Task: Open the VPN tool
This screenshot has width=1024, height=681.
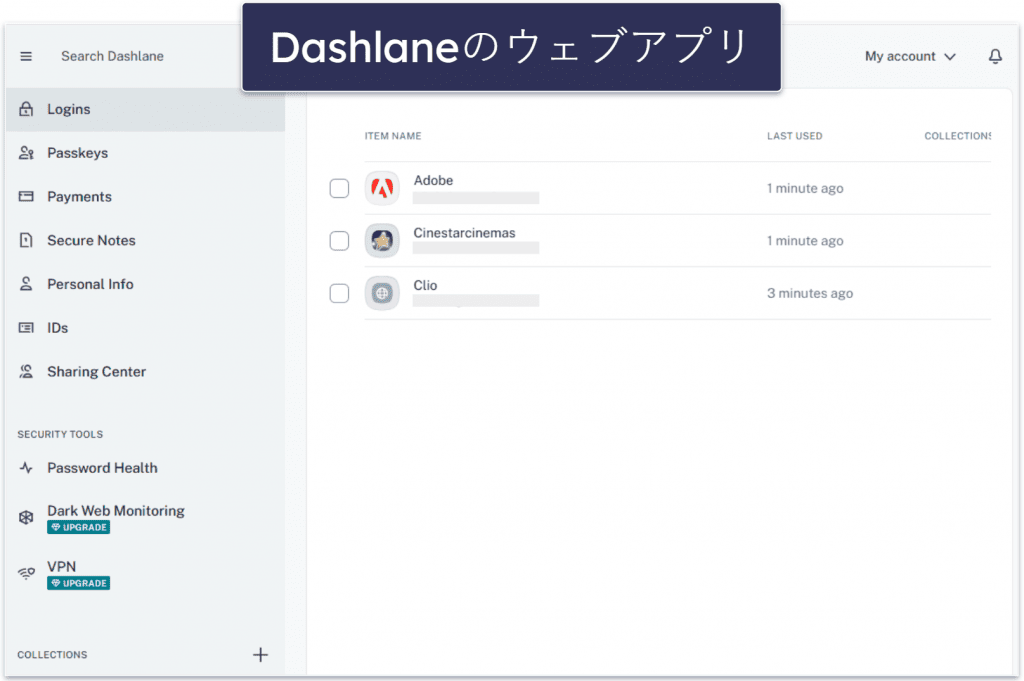Action: coord(146,574)
